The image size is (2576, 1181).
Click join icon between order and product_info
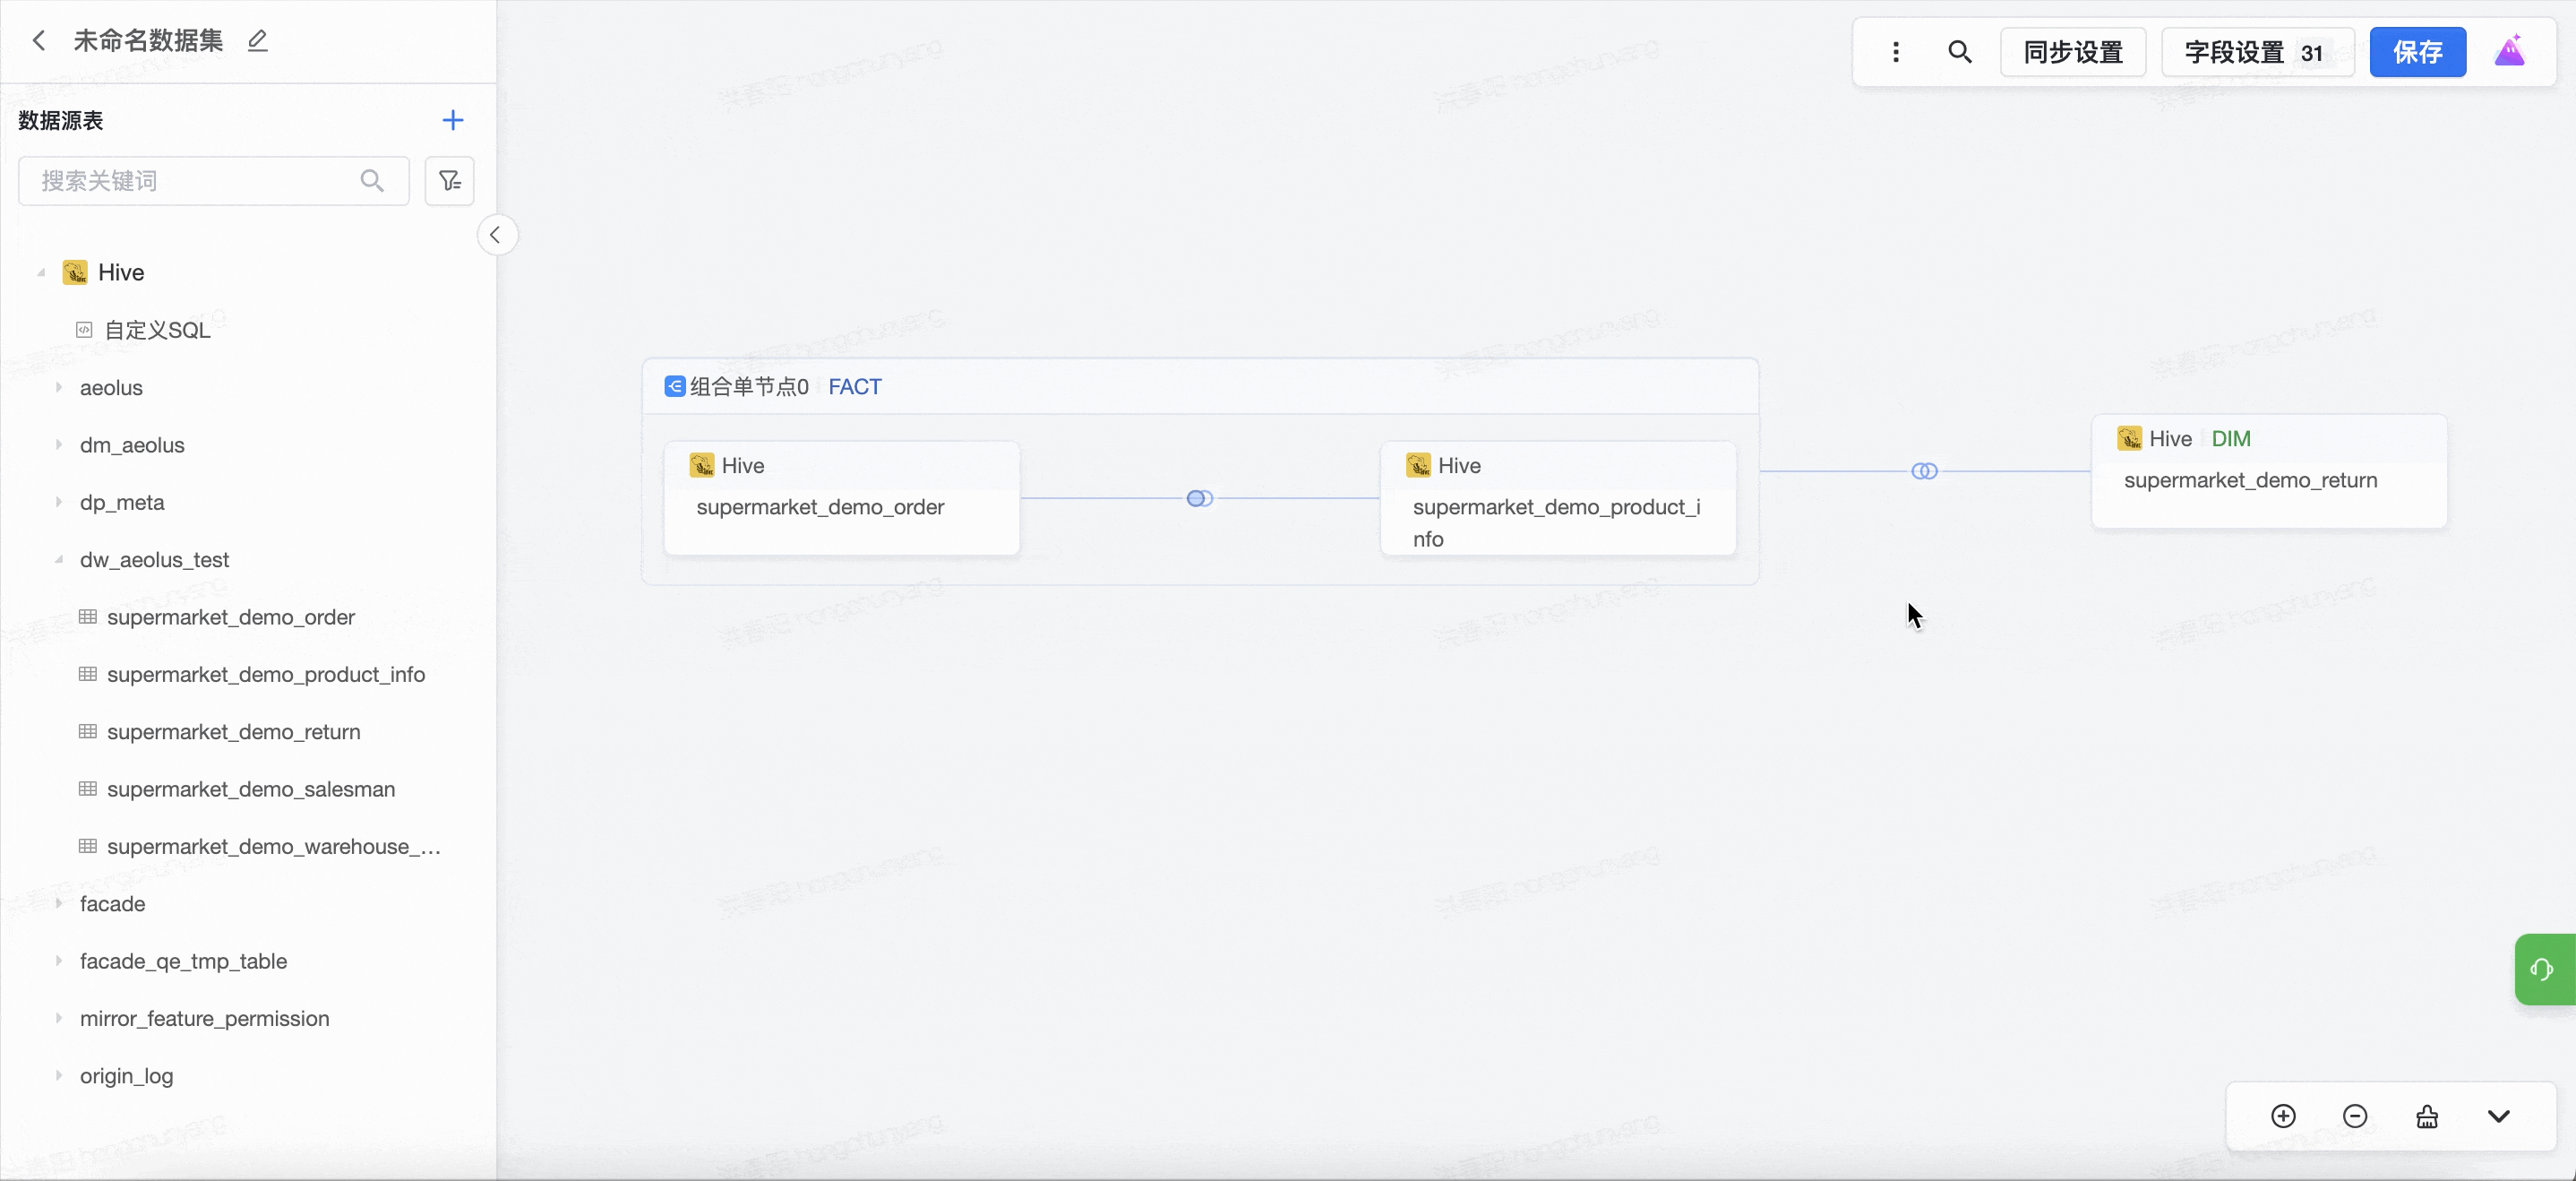[x=1199, y=498]
